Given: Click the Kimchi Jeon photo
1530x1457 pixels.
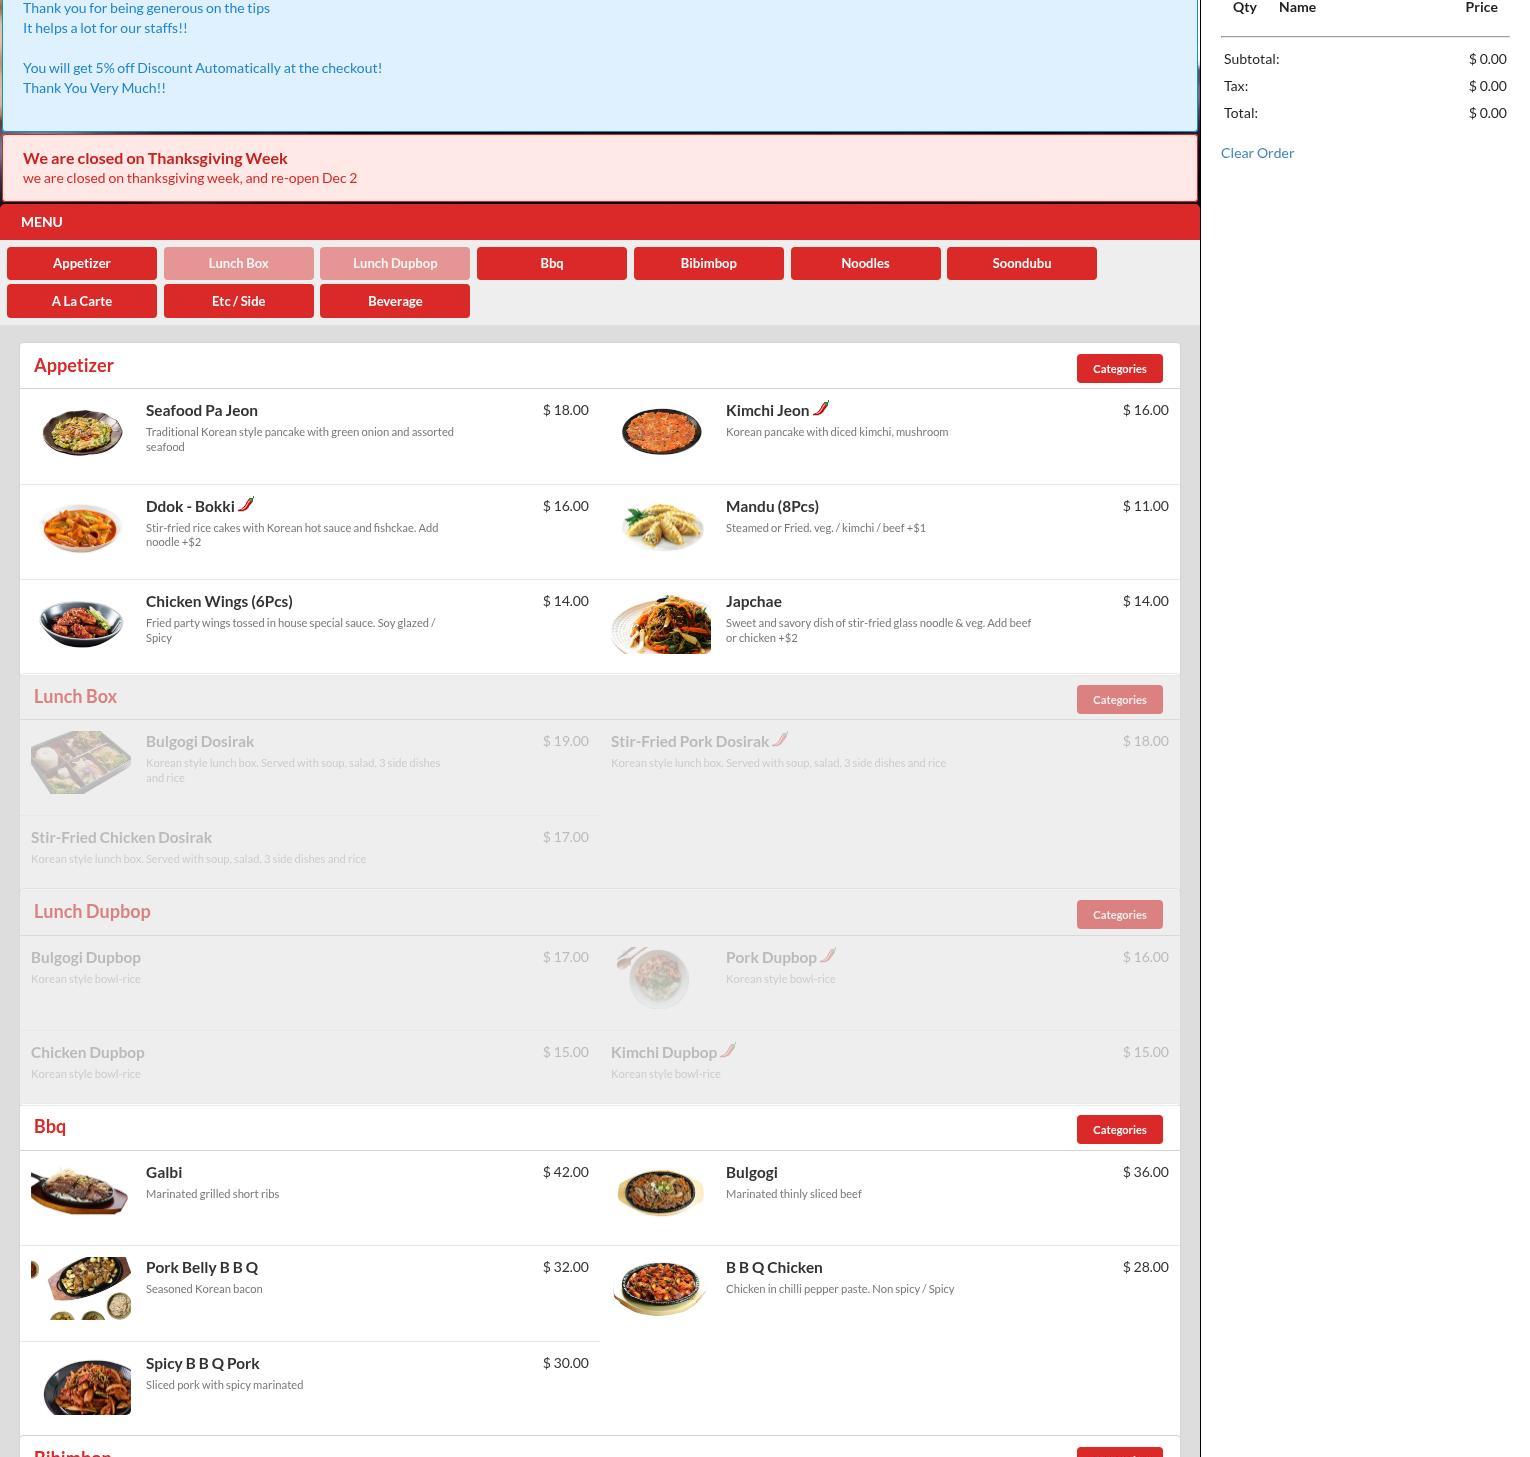Looking at the screenshot, I should 661,432.
